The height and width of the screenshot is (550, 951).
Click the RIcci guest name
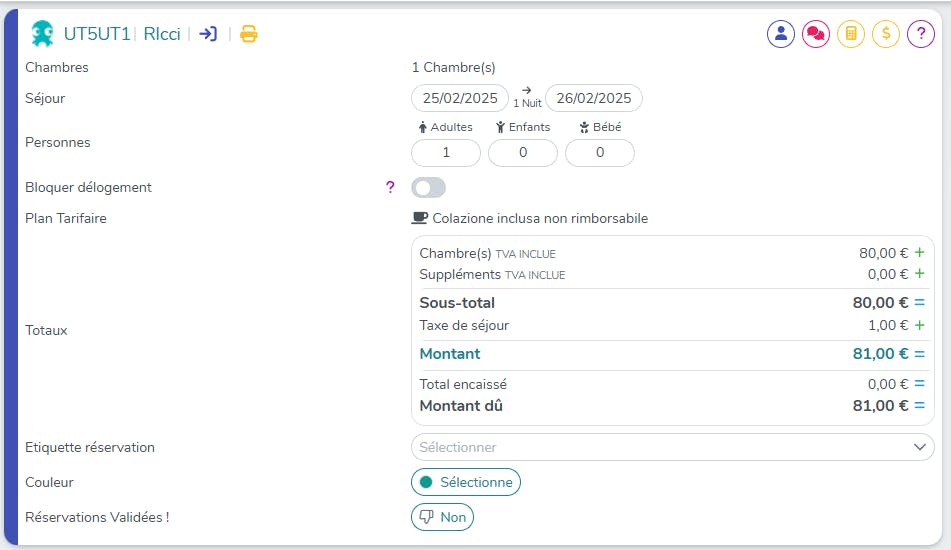point(162,34)
